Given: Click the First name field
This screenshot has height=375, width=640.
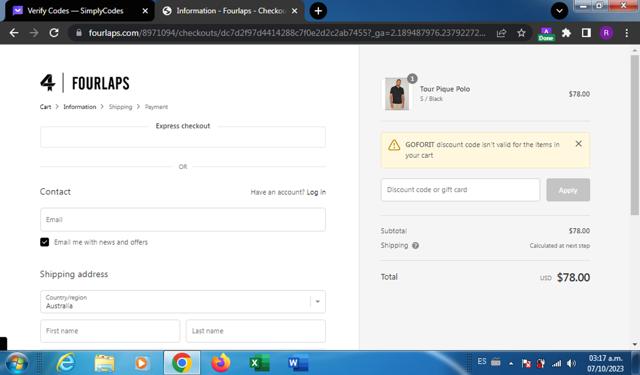Looking at the screenshot, I should (x=110, y=331).
